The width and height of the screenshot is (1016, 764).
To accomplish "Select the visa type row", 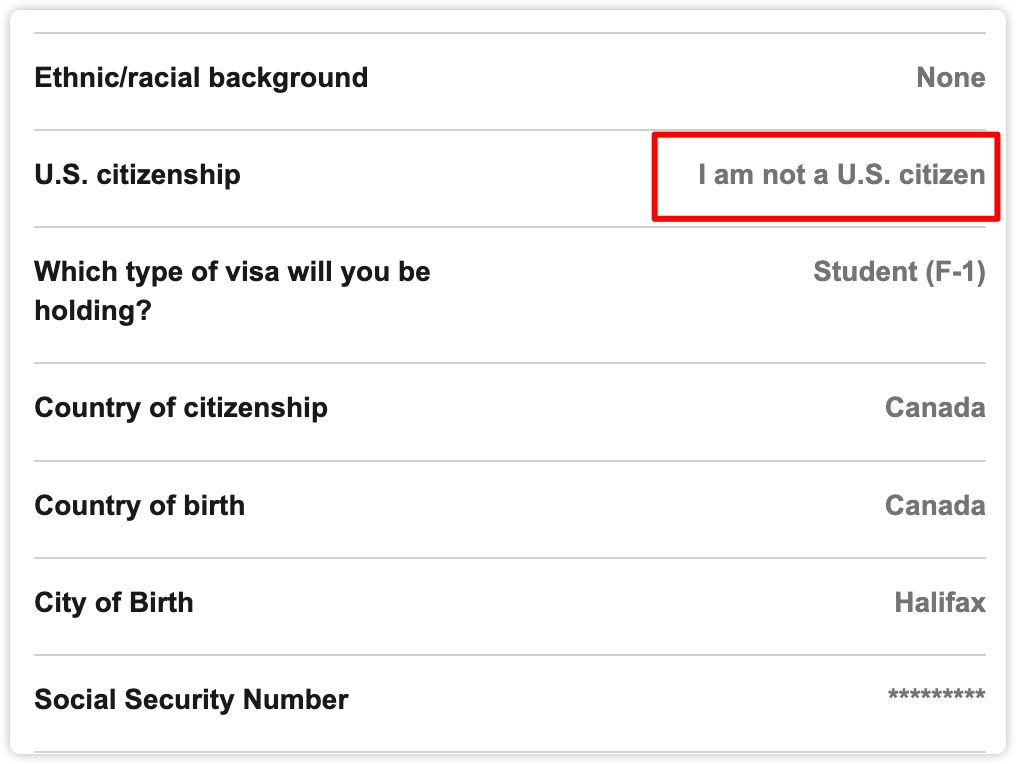I will tap(510, 295).
